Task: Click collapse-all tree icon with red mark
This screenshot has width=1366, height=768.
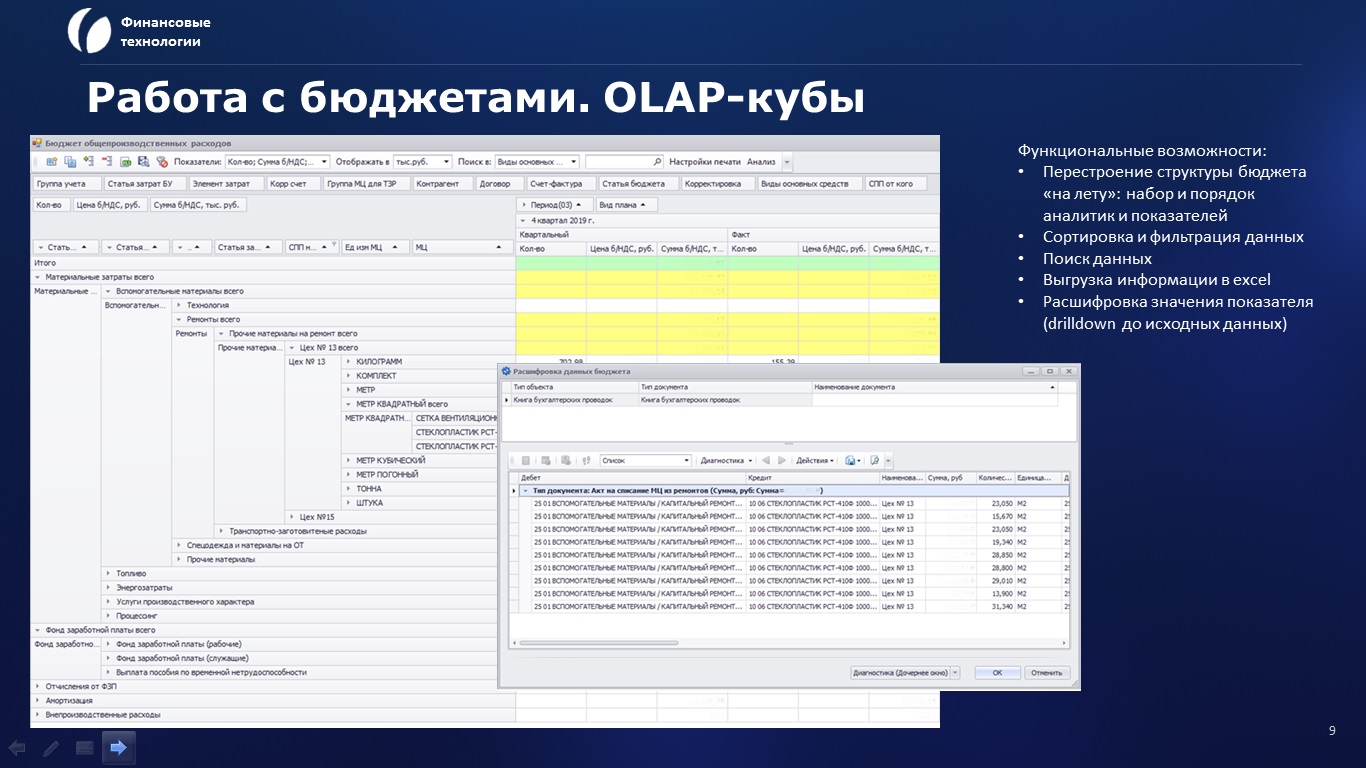Action: coord(107,161)
